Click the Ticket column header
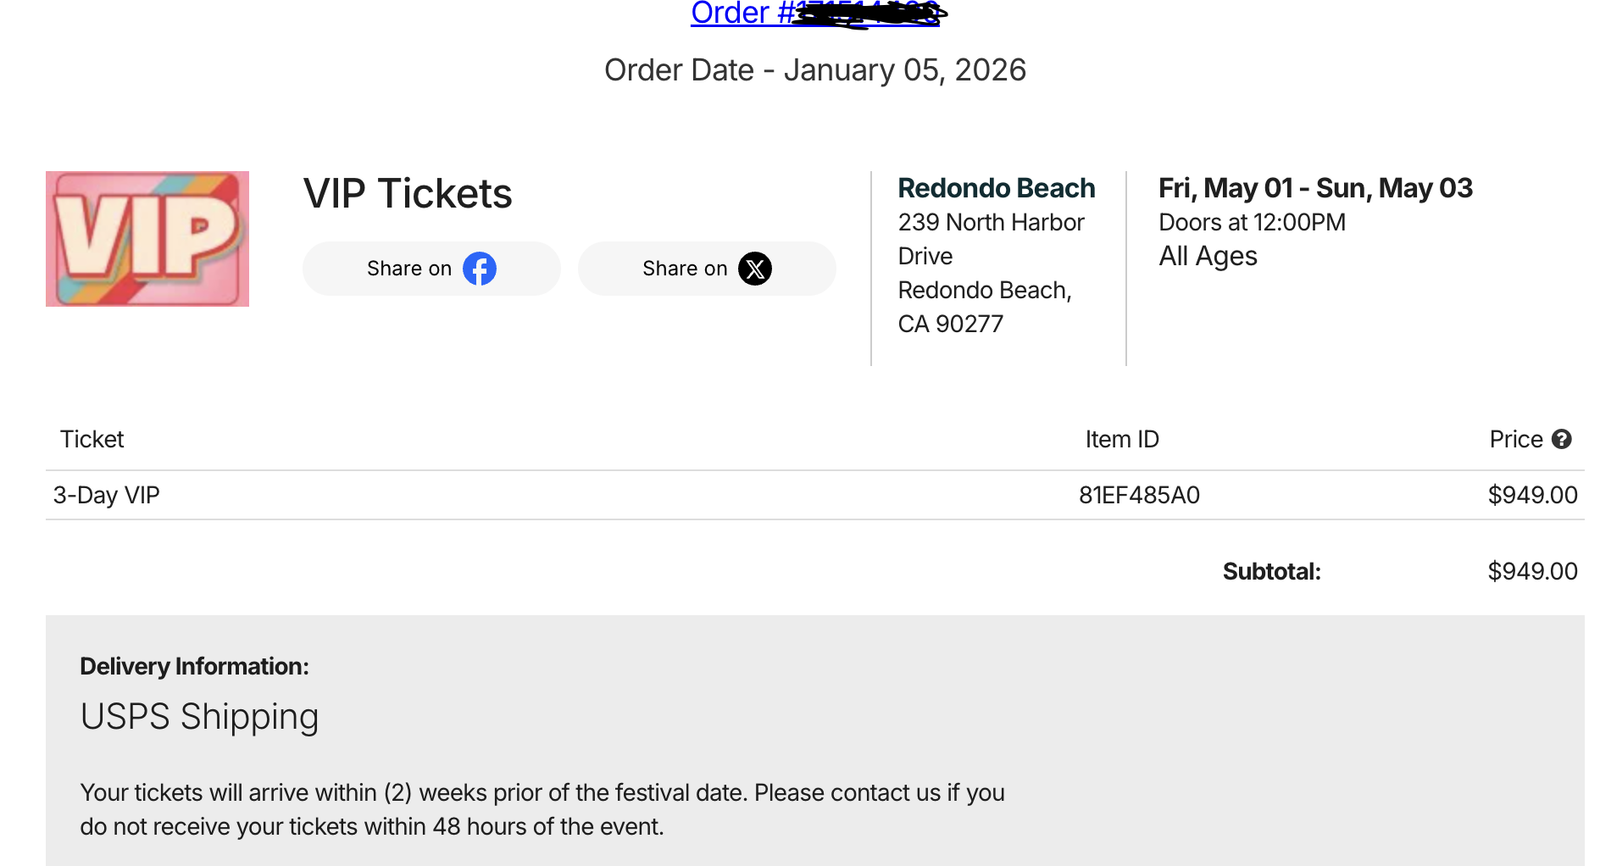Screen dimensions: 1600x866 coord(91,439)
